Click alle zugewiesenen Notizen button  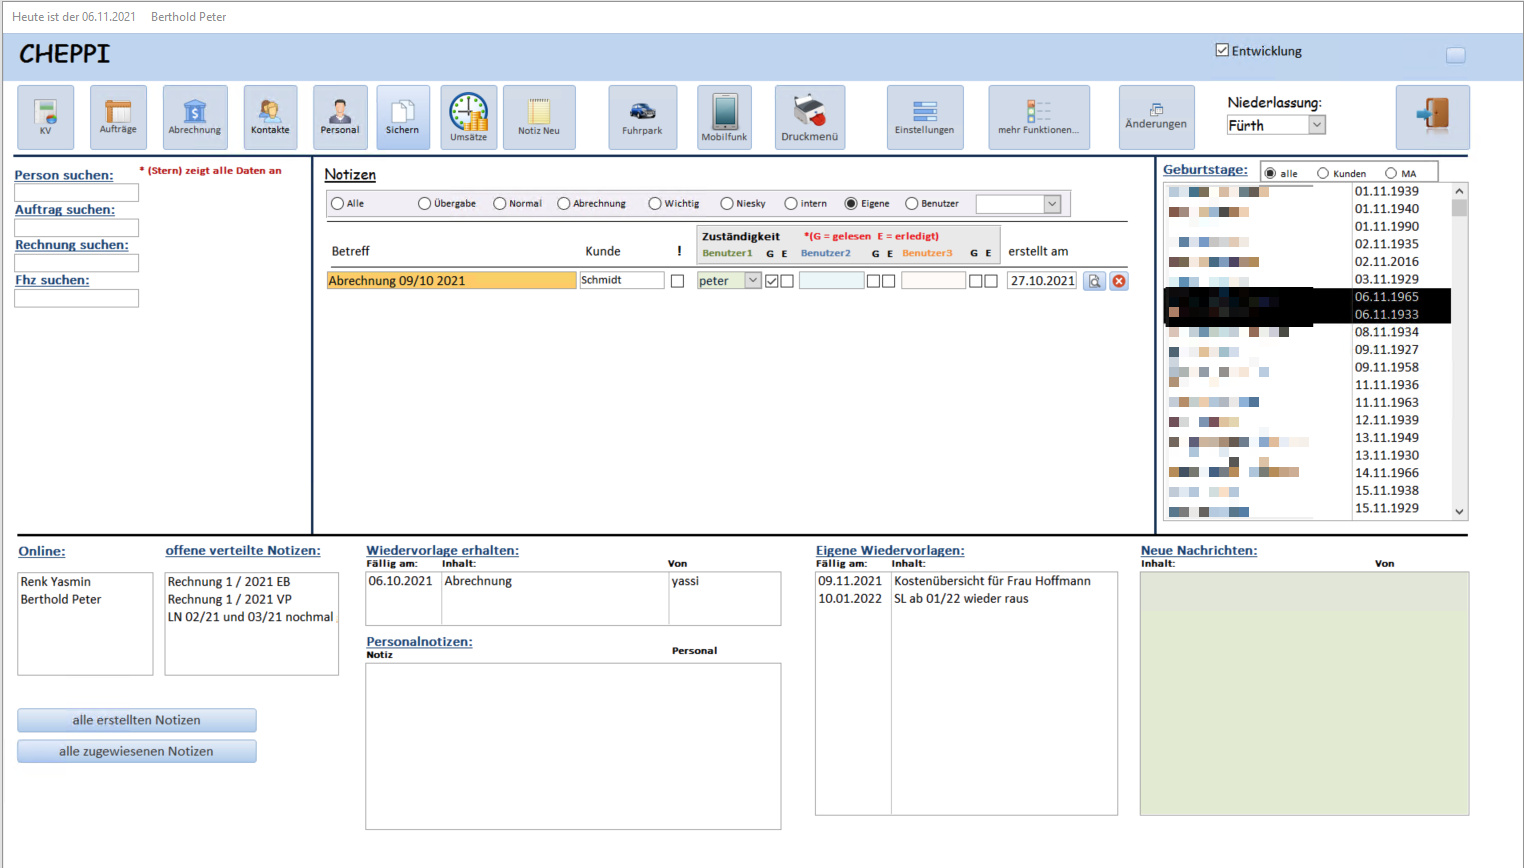click(x=137, y=751)
